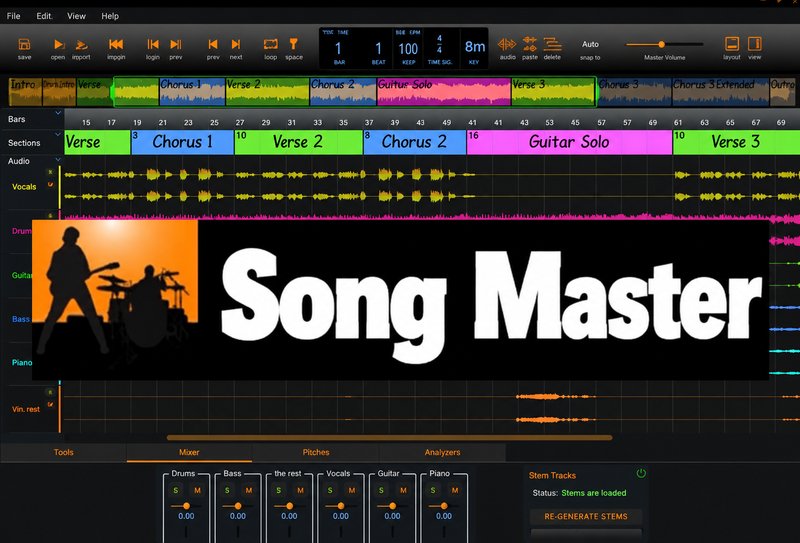Viewport: 800px width, 543px height.
Task: Open the Edit menu
Action: coord(44,16)
